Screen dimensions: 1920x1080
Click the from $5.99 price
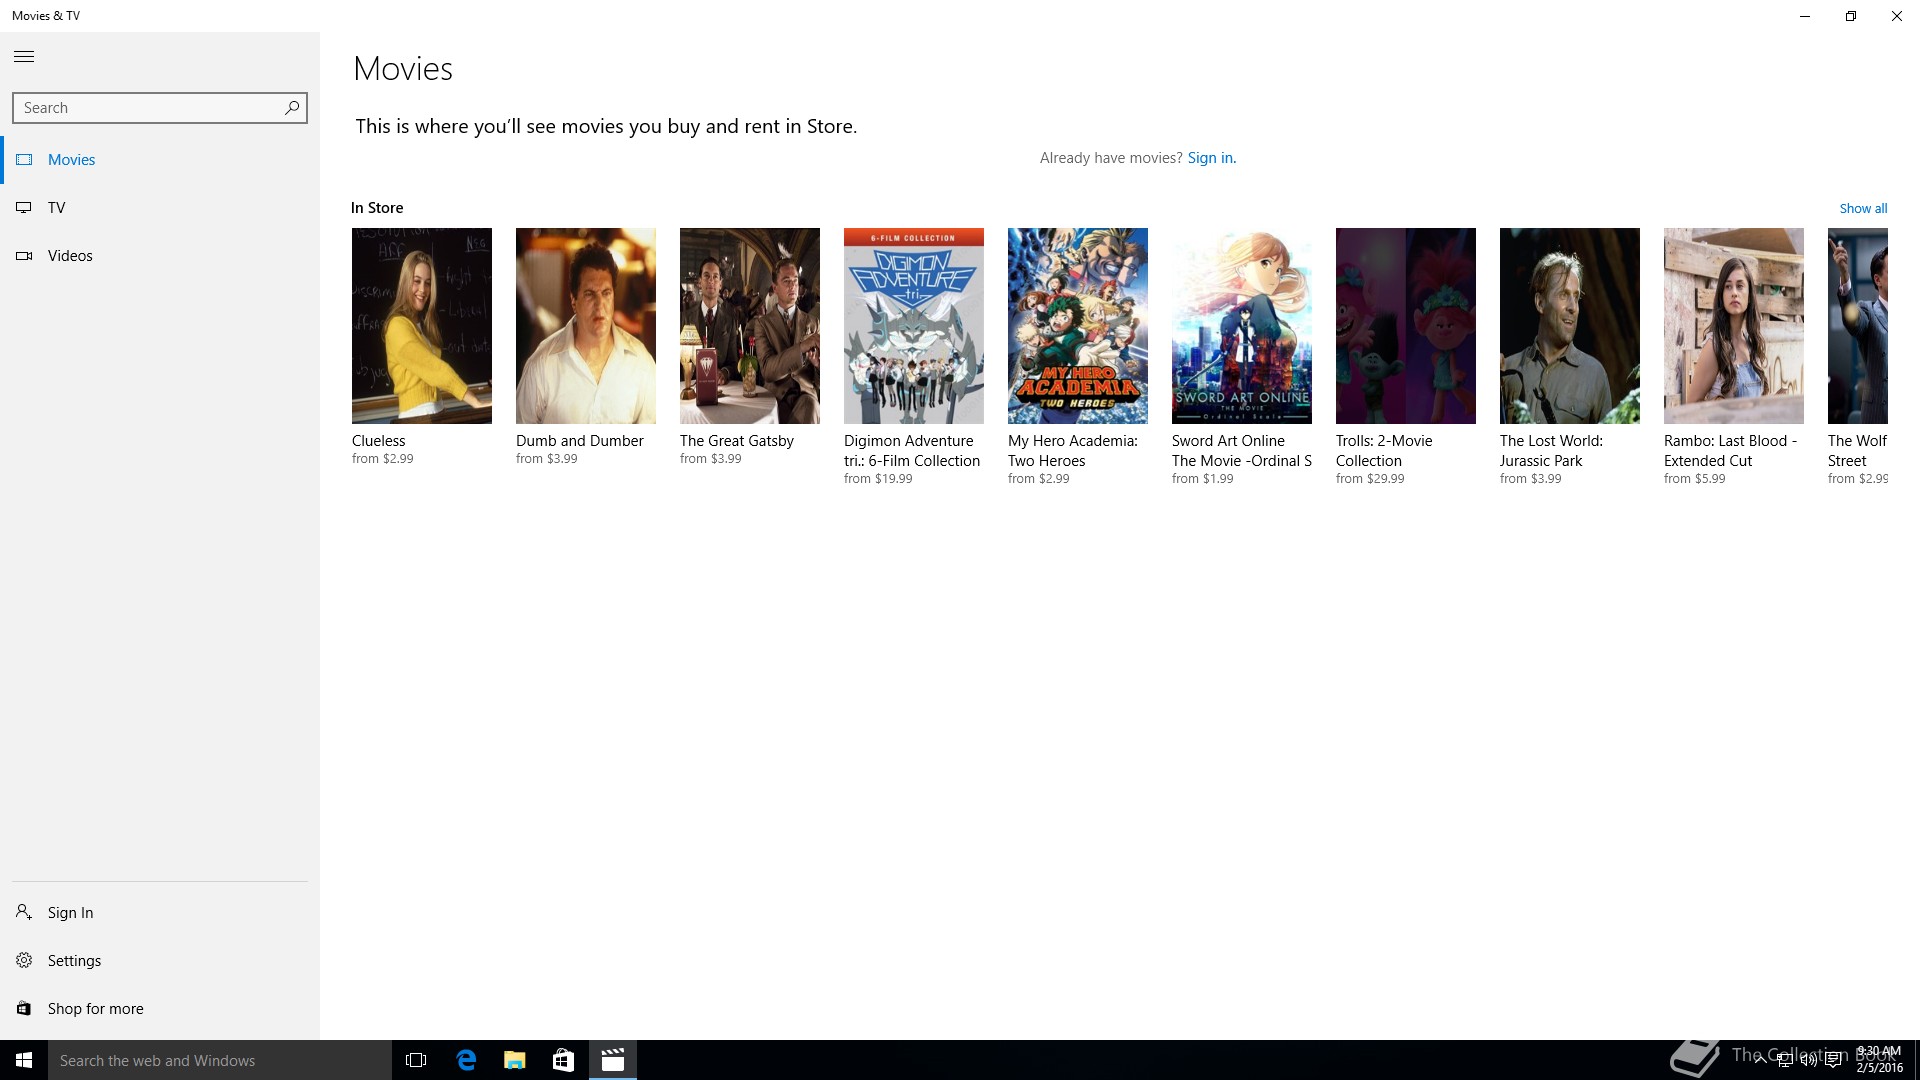(1694, 479)
